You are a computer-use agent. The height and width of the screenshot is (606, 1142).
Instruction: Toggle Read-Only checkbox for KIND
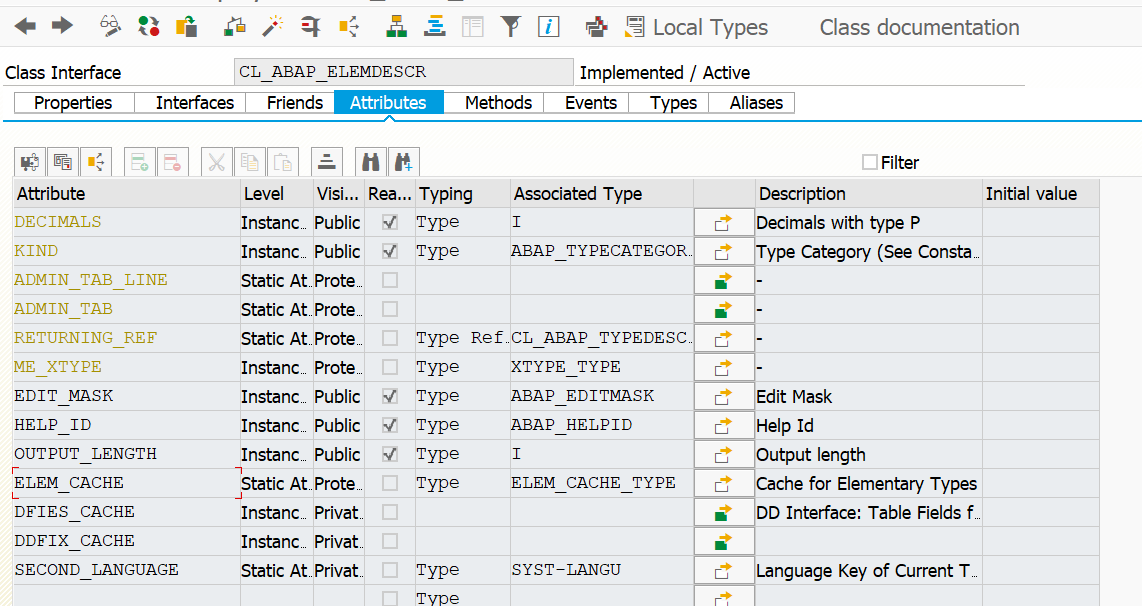tap(390, 251)
